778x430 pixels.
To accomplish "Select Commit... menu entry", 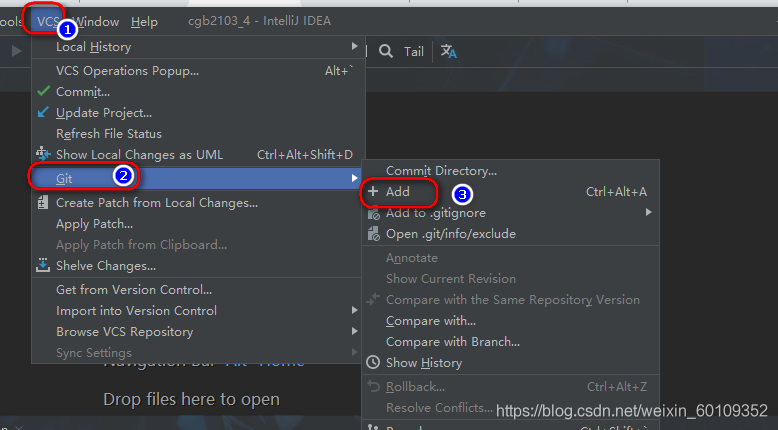I will coord(83,92).
